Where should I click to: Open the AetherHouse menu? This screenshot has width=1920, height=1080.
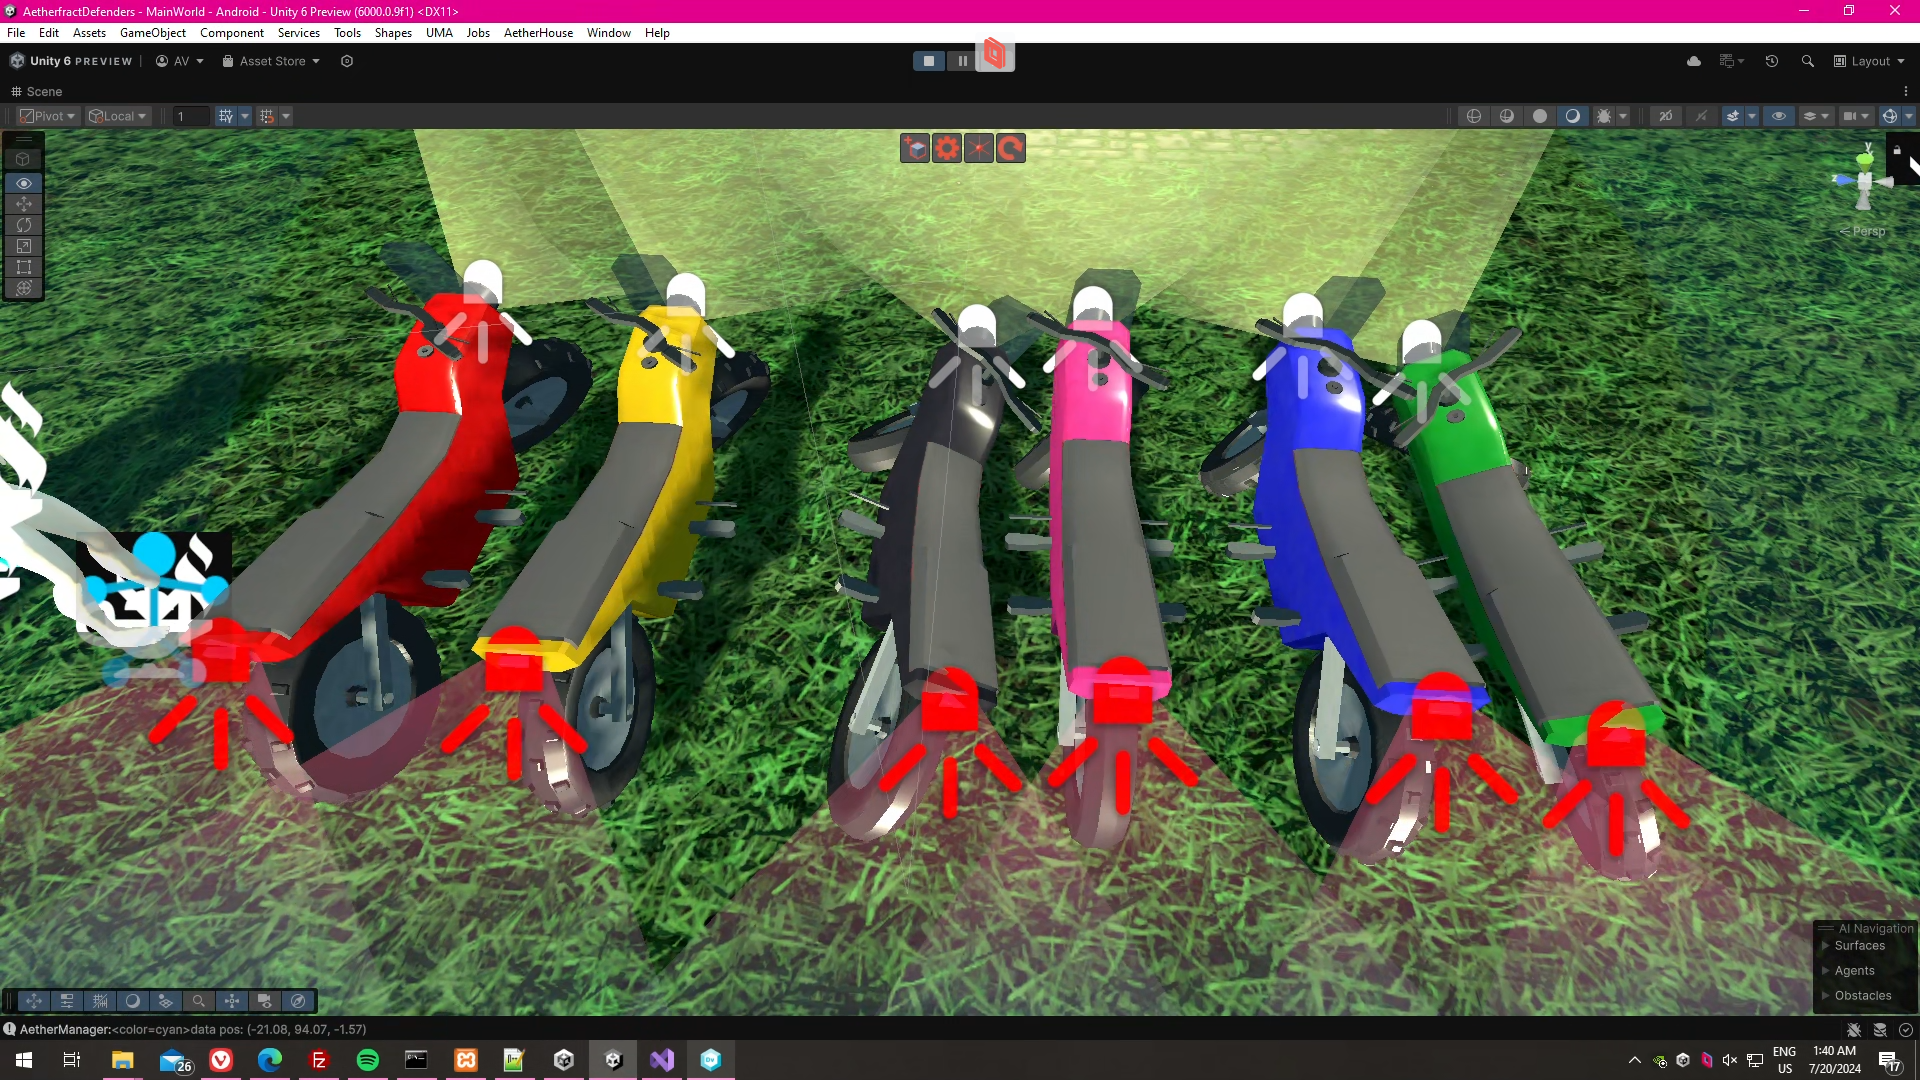point(538,33)
